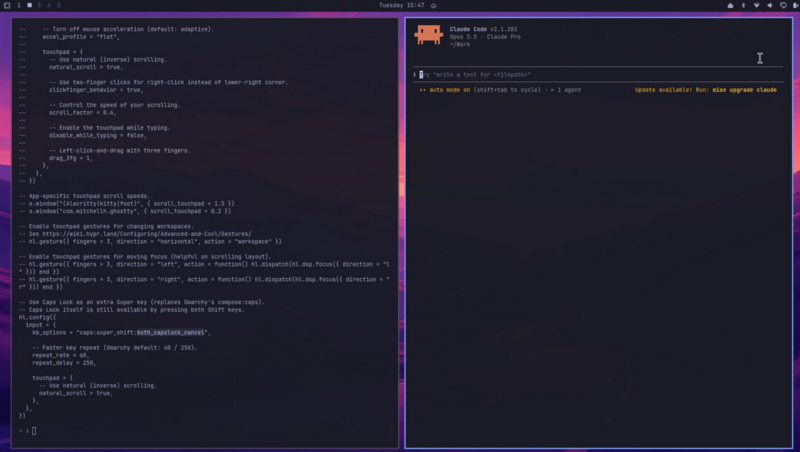Click the auto mode on indicator
Viewport: 800px width, 452px height.
tap(444, 90)
